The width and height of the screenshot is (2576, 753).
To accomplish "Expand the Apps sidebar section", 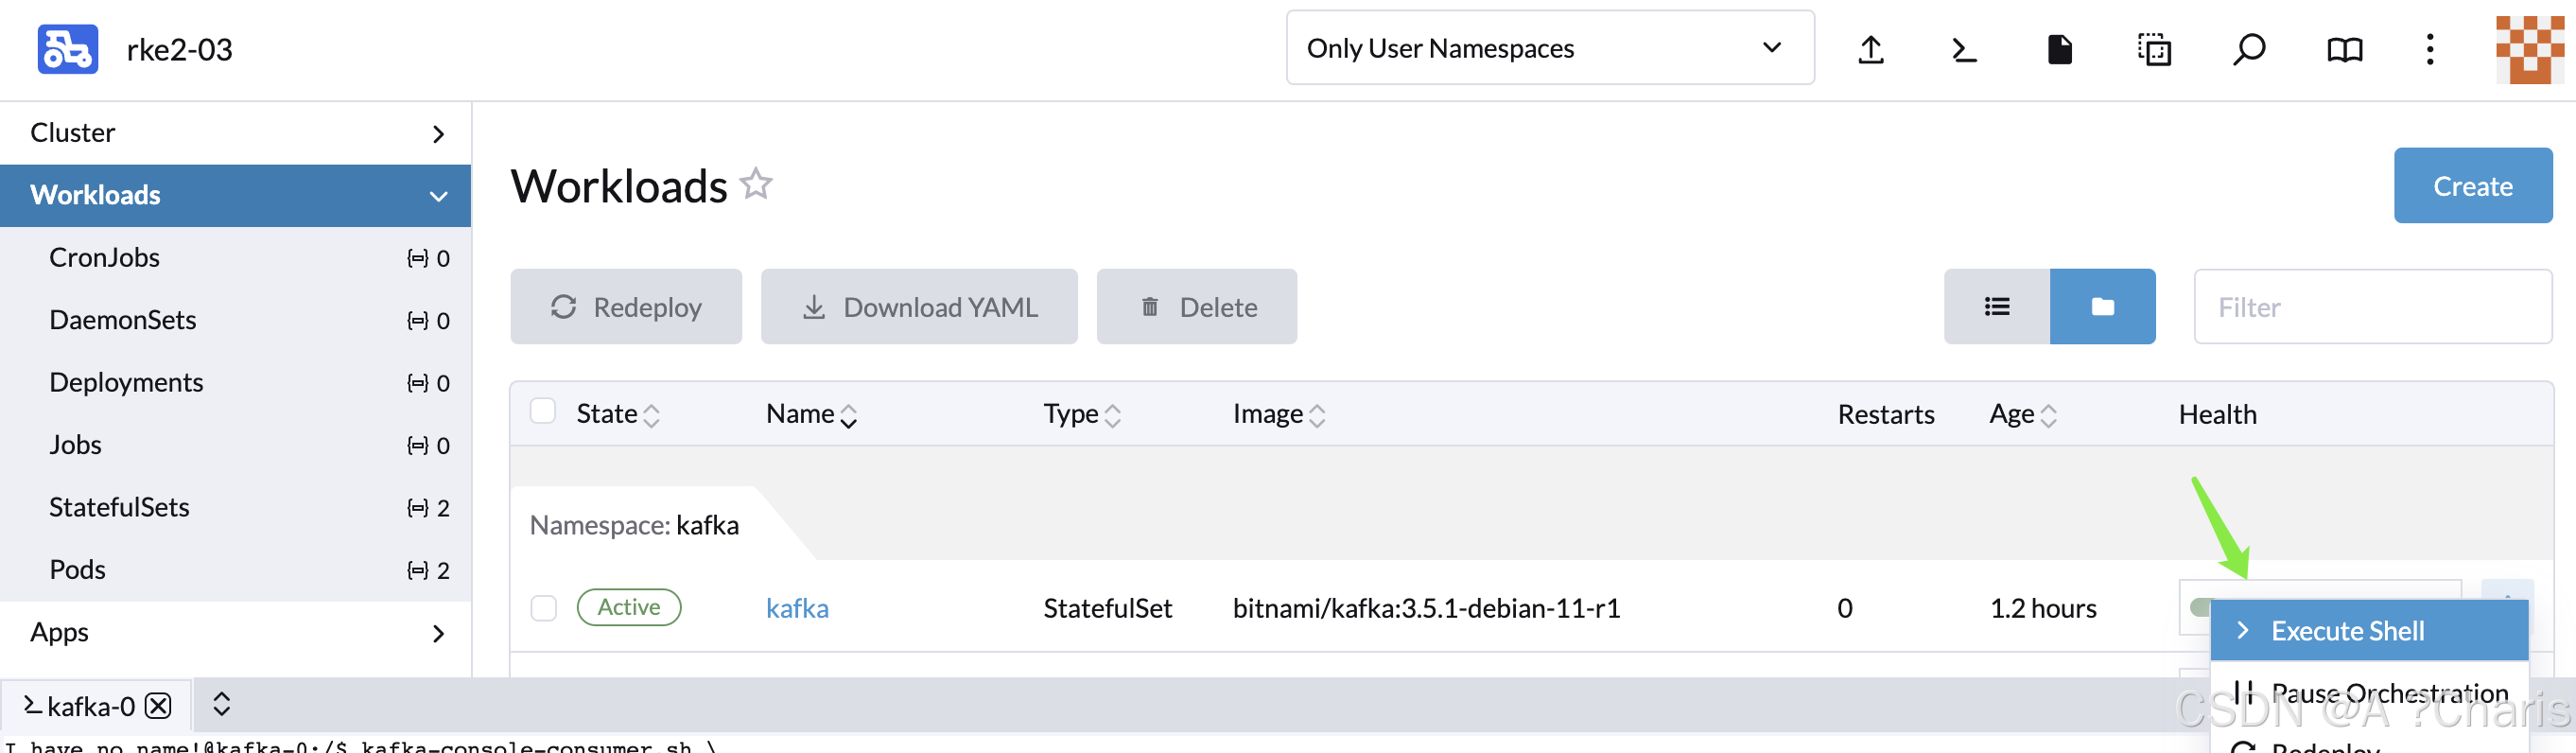I will coord(236,632).
